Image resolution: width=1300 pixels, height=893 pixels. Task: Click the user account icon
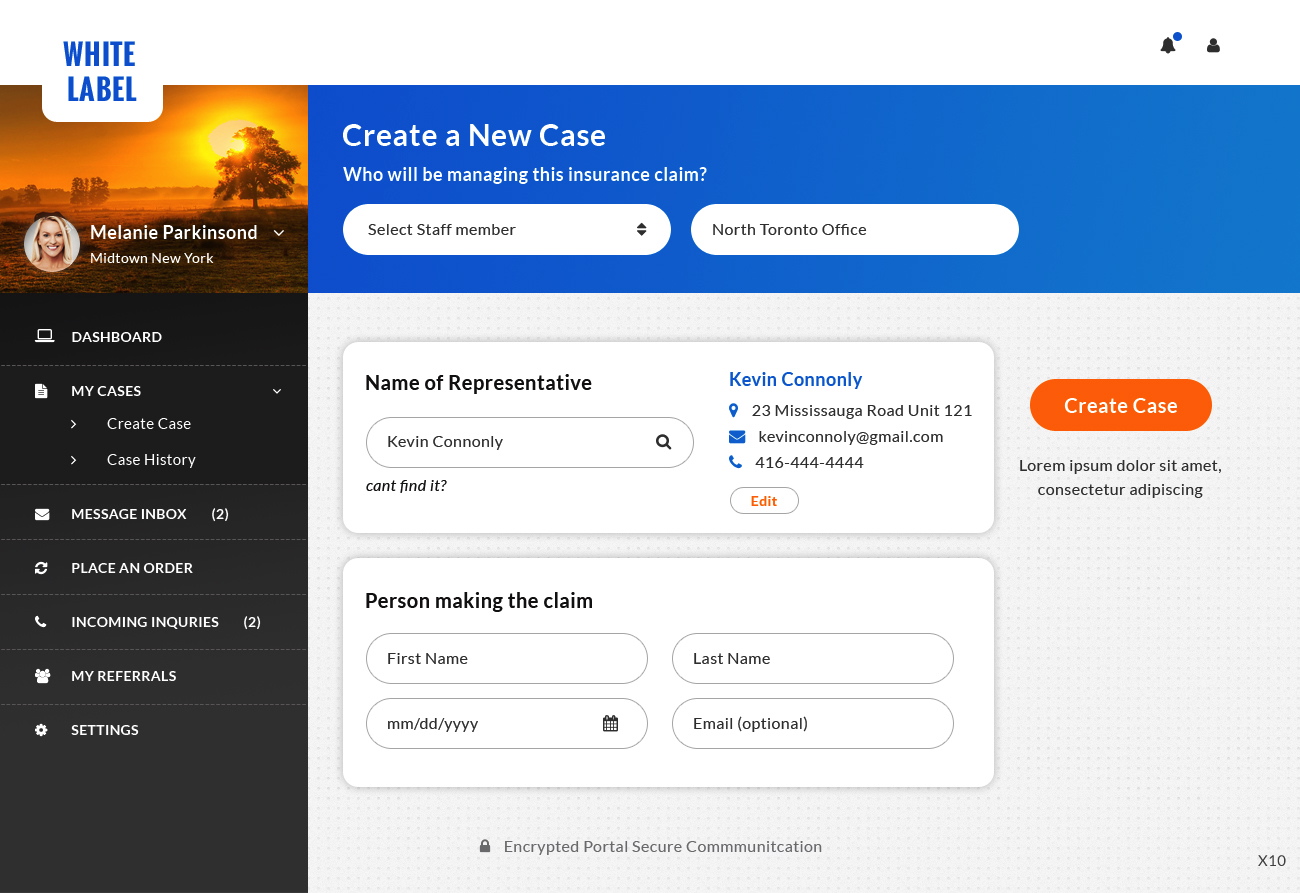[1213, 46]
